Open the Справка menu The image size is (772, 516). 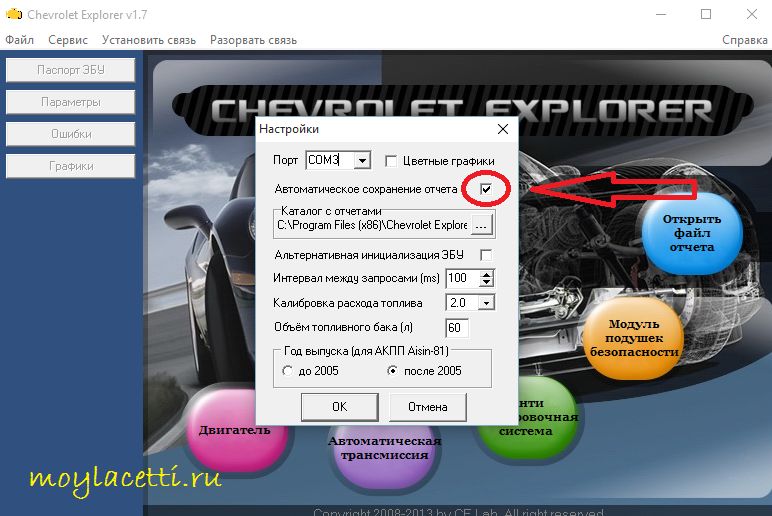pyautogui.click(x=744, y=40)
